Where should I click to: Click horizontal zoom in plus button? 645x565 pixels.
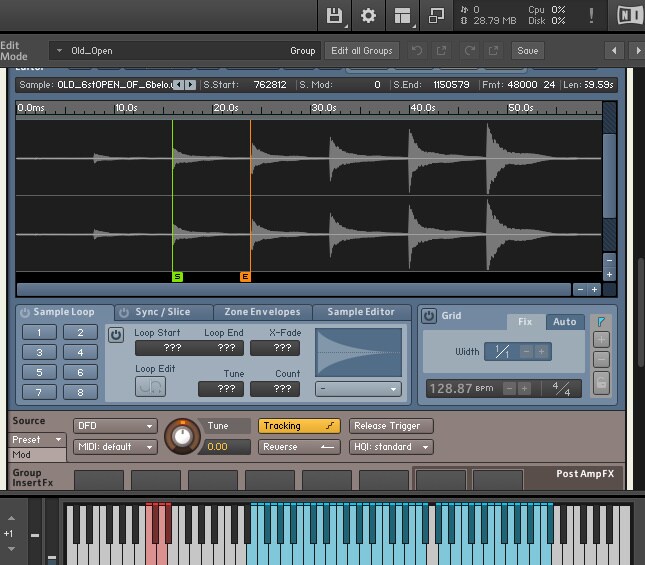(x=594, y=289)
